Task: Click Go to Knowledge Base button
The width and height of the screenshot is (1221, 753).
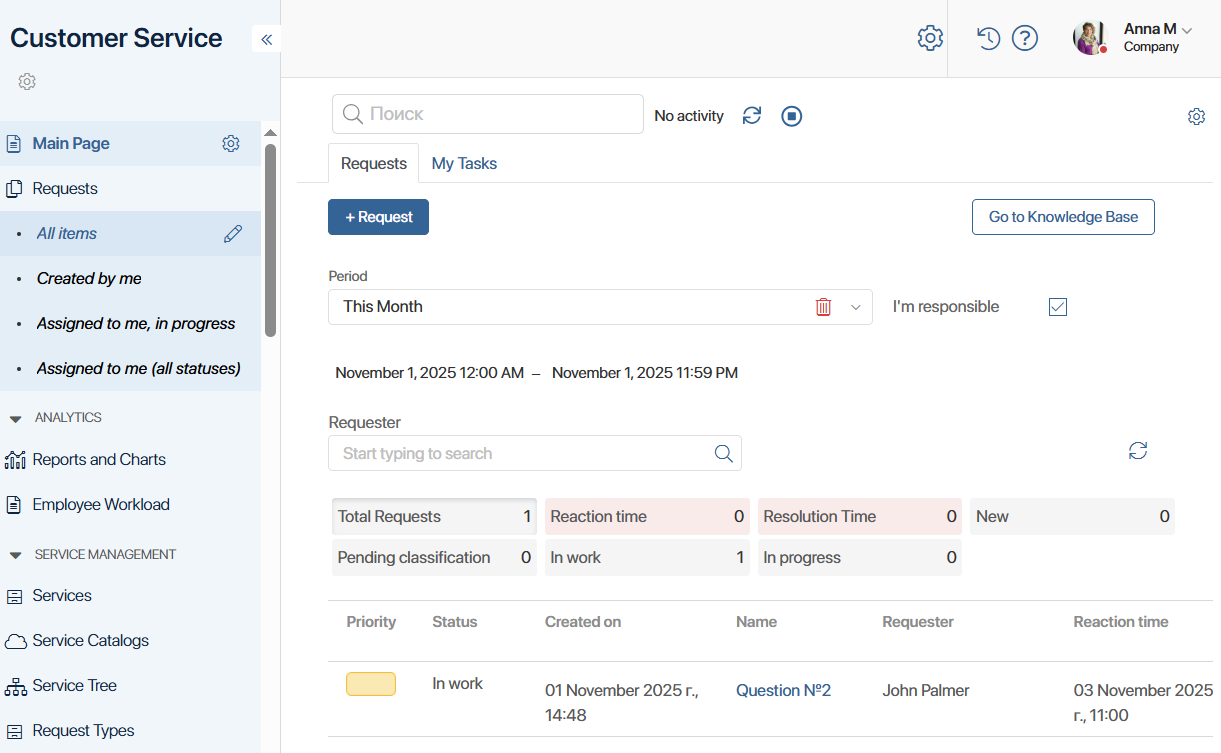Action: [1063, 217]
